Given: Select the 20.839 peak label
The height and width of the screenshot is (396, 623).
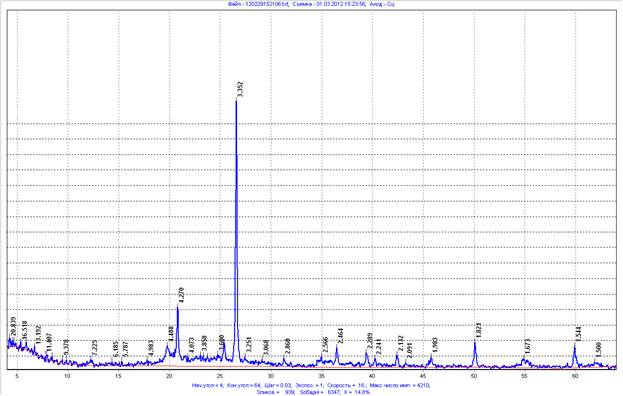Looking at the screenshot, I should pyautogui.click(x=13, y=326).
